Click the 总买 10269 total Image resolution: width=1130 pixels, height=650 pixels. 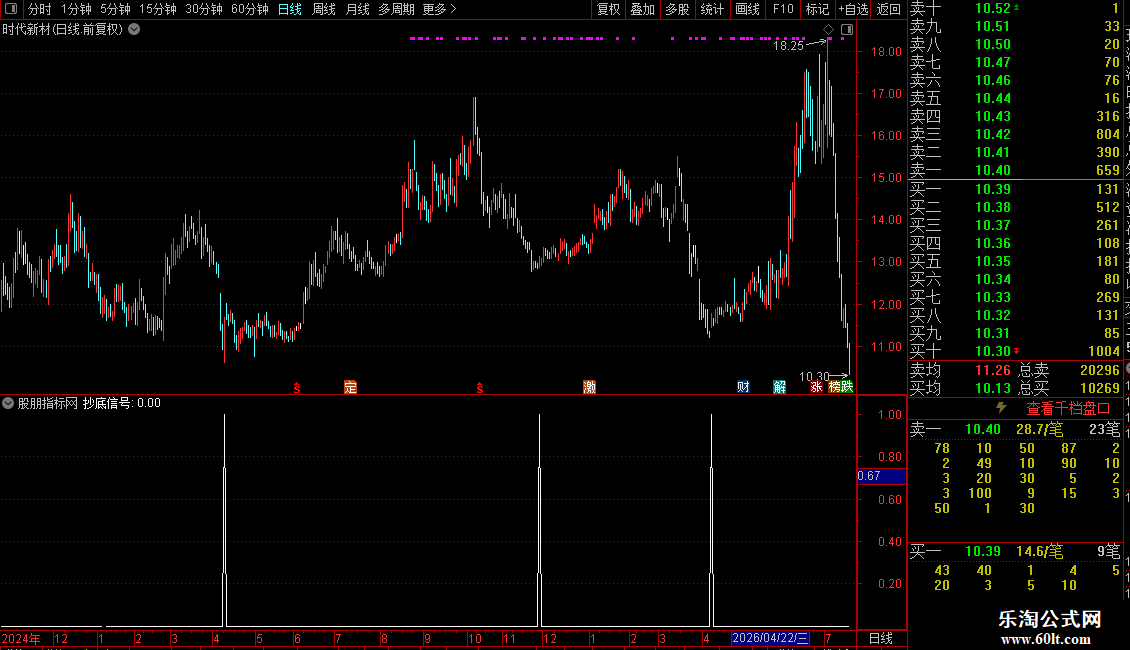1069,388
